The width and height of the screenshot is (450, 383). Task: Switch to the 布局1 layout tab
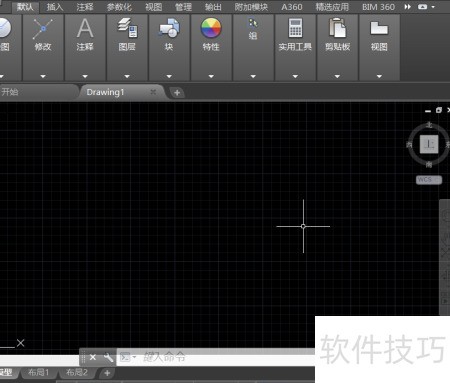tap(39, 372)
